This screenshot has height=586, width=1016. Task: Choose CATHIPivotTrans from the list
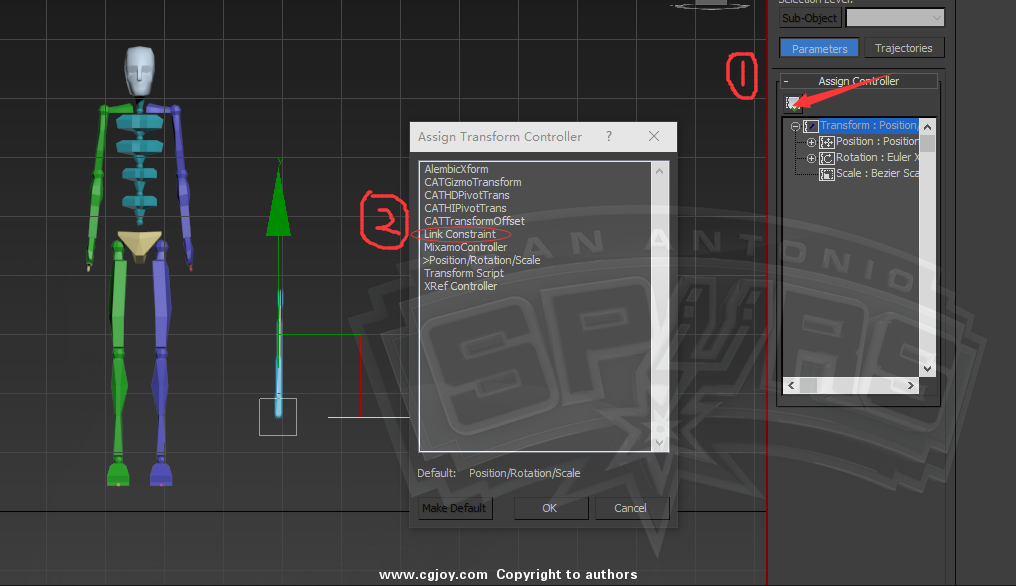pos(465,208)
